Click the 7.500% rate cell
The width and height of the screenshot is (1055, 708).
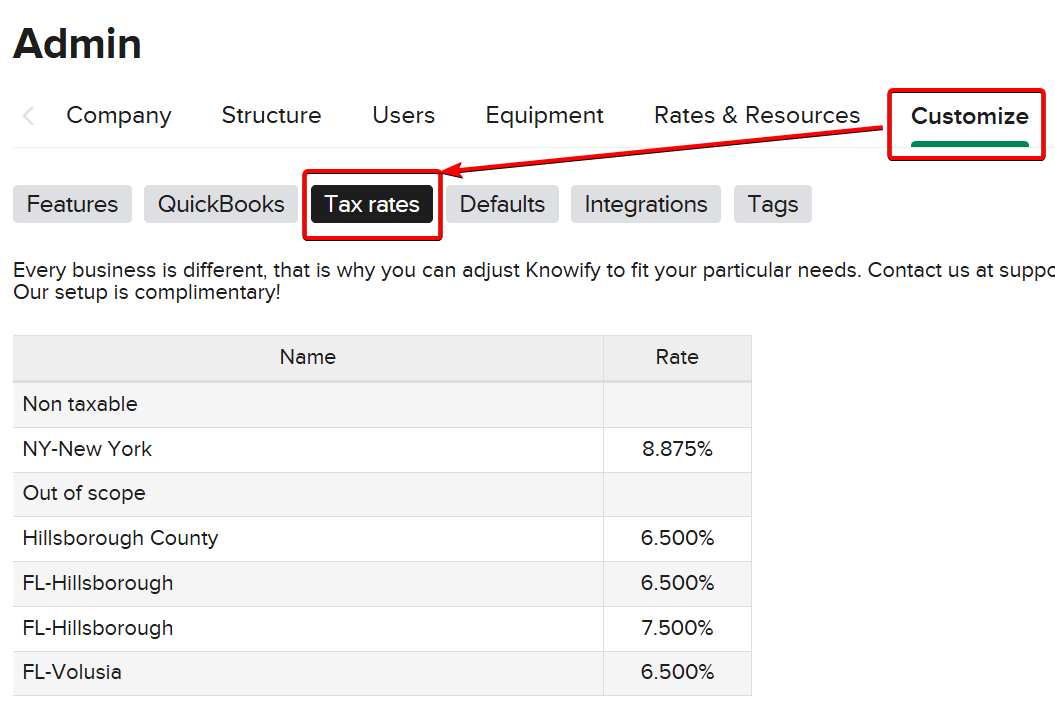(677, 628)
